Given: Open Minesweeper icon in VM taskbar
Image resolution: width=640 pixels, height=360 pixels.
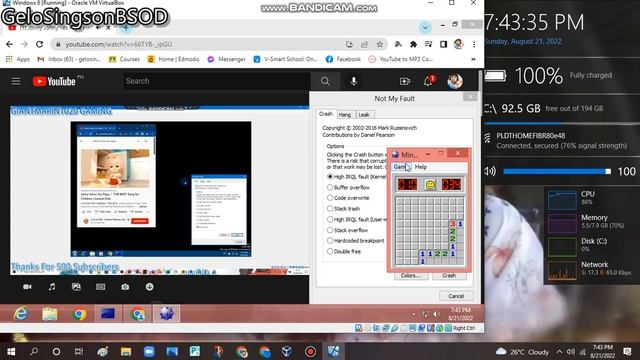Looking at the screenshot, I should click(x=167, y=314).
